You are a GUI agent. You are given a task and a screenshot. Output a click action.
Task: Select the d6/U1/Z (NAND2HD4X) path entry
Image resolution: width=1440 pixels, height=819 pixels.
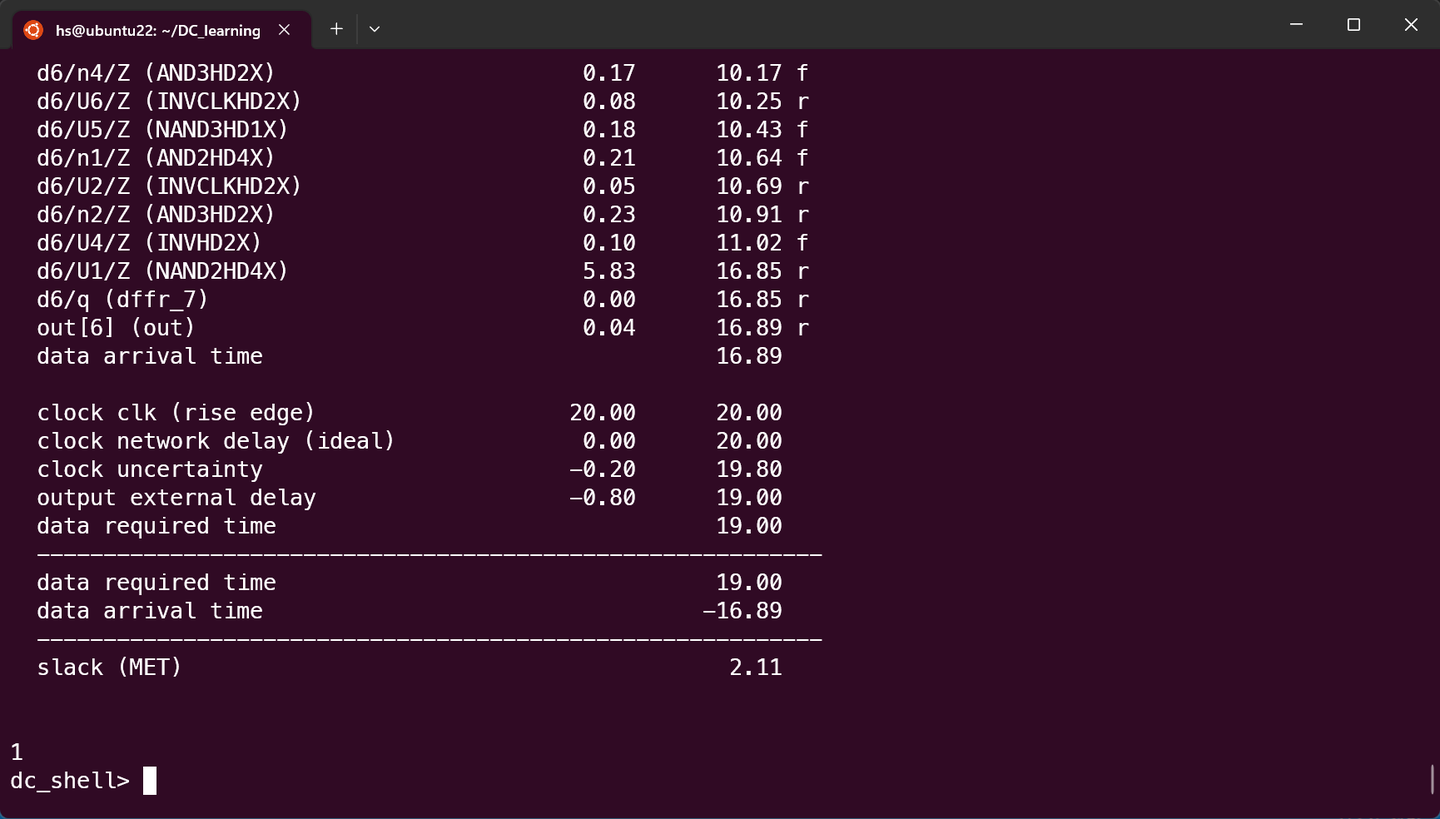(162, 271)
